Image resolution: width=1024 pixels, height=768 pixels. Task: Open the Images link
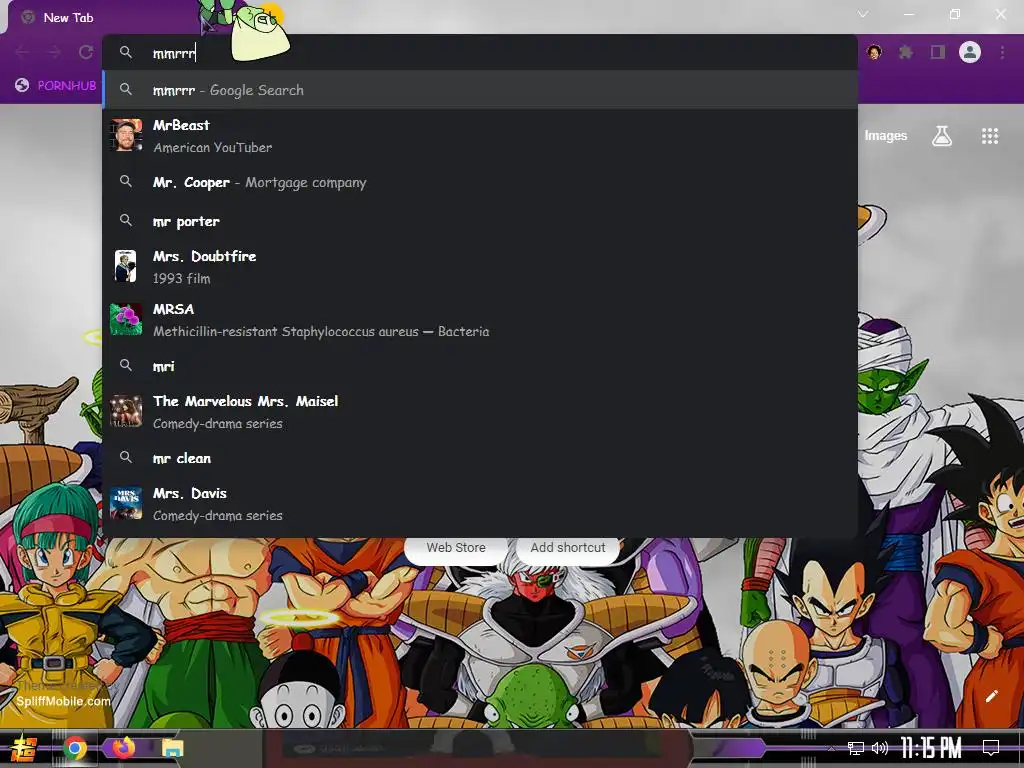tap(886, 136)
